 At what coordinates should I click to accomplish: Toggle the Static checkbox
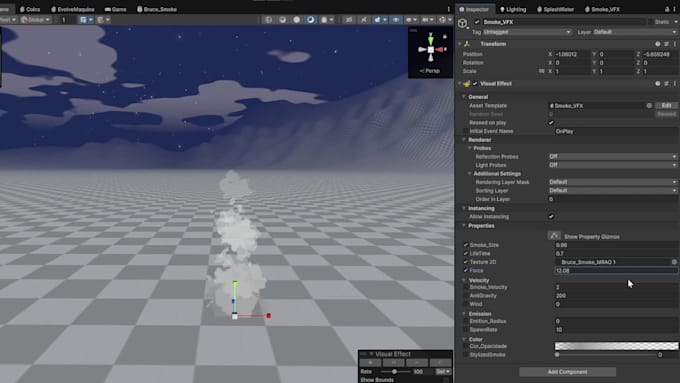coord(651,22)
